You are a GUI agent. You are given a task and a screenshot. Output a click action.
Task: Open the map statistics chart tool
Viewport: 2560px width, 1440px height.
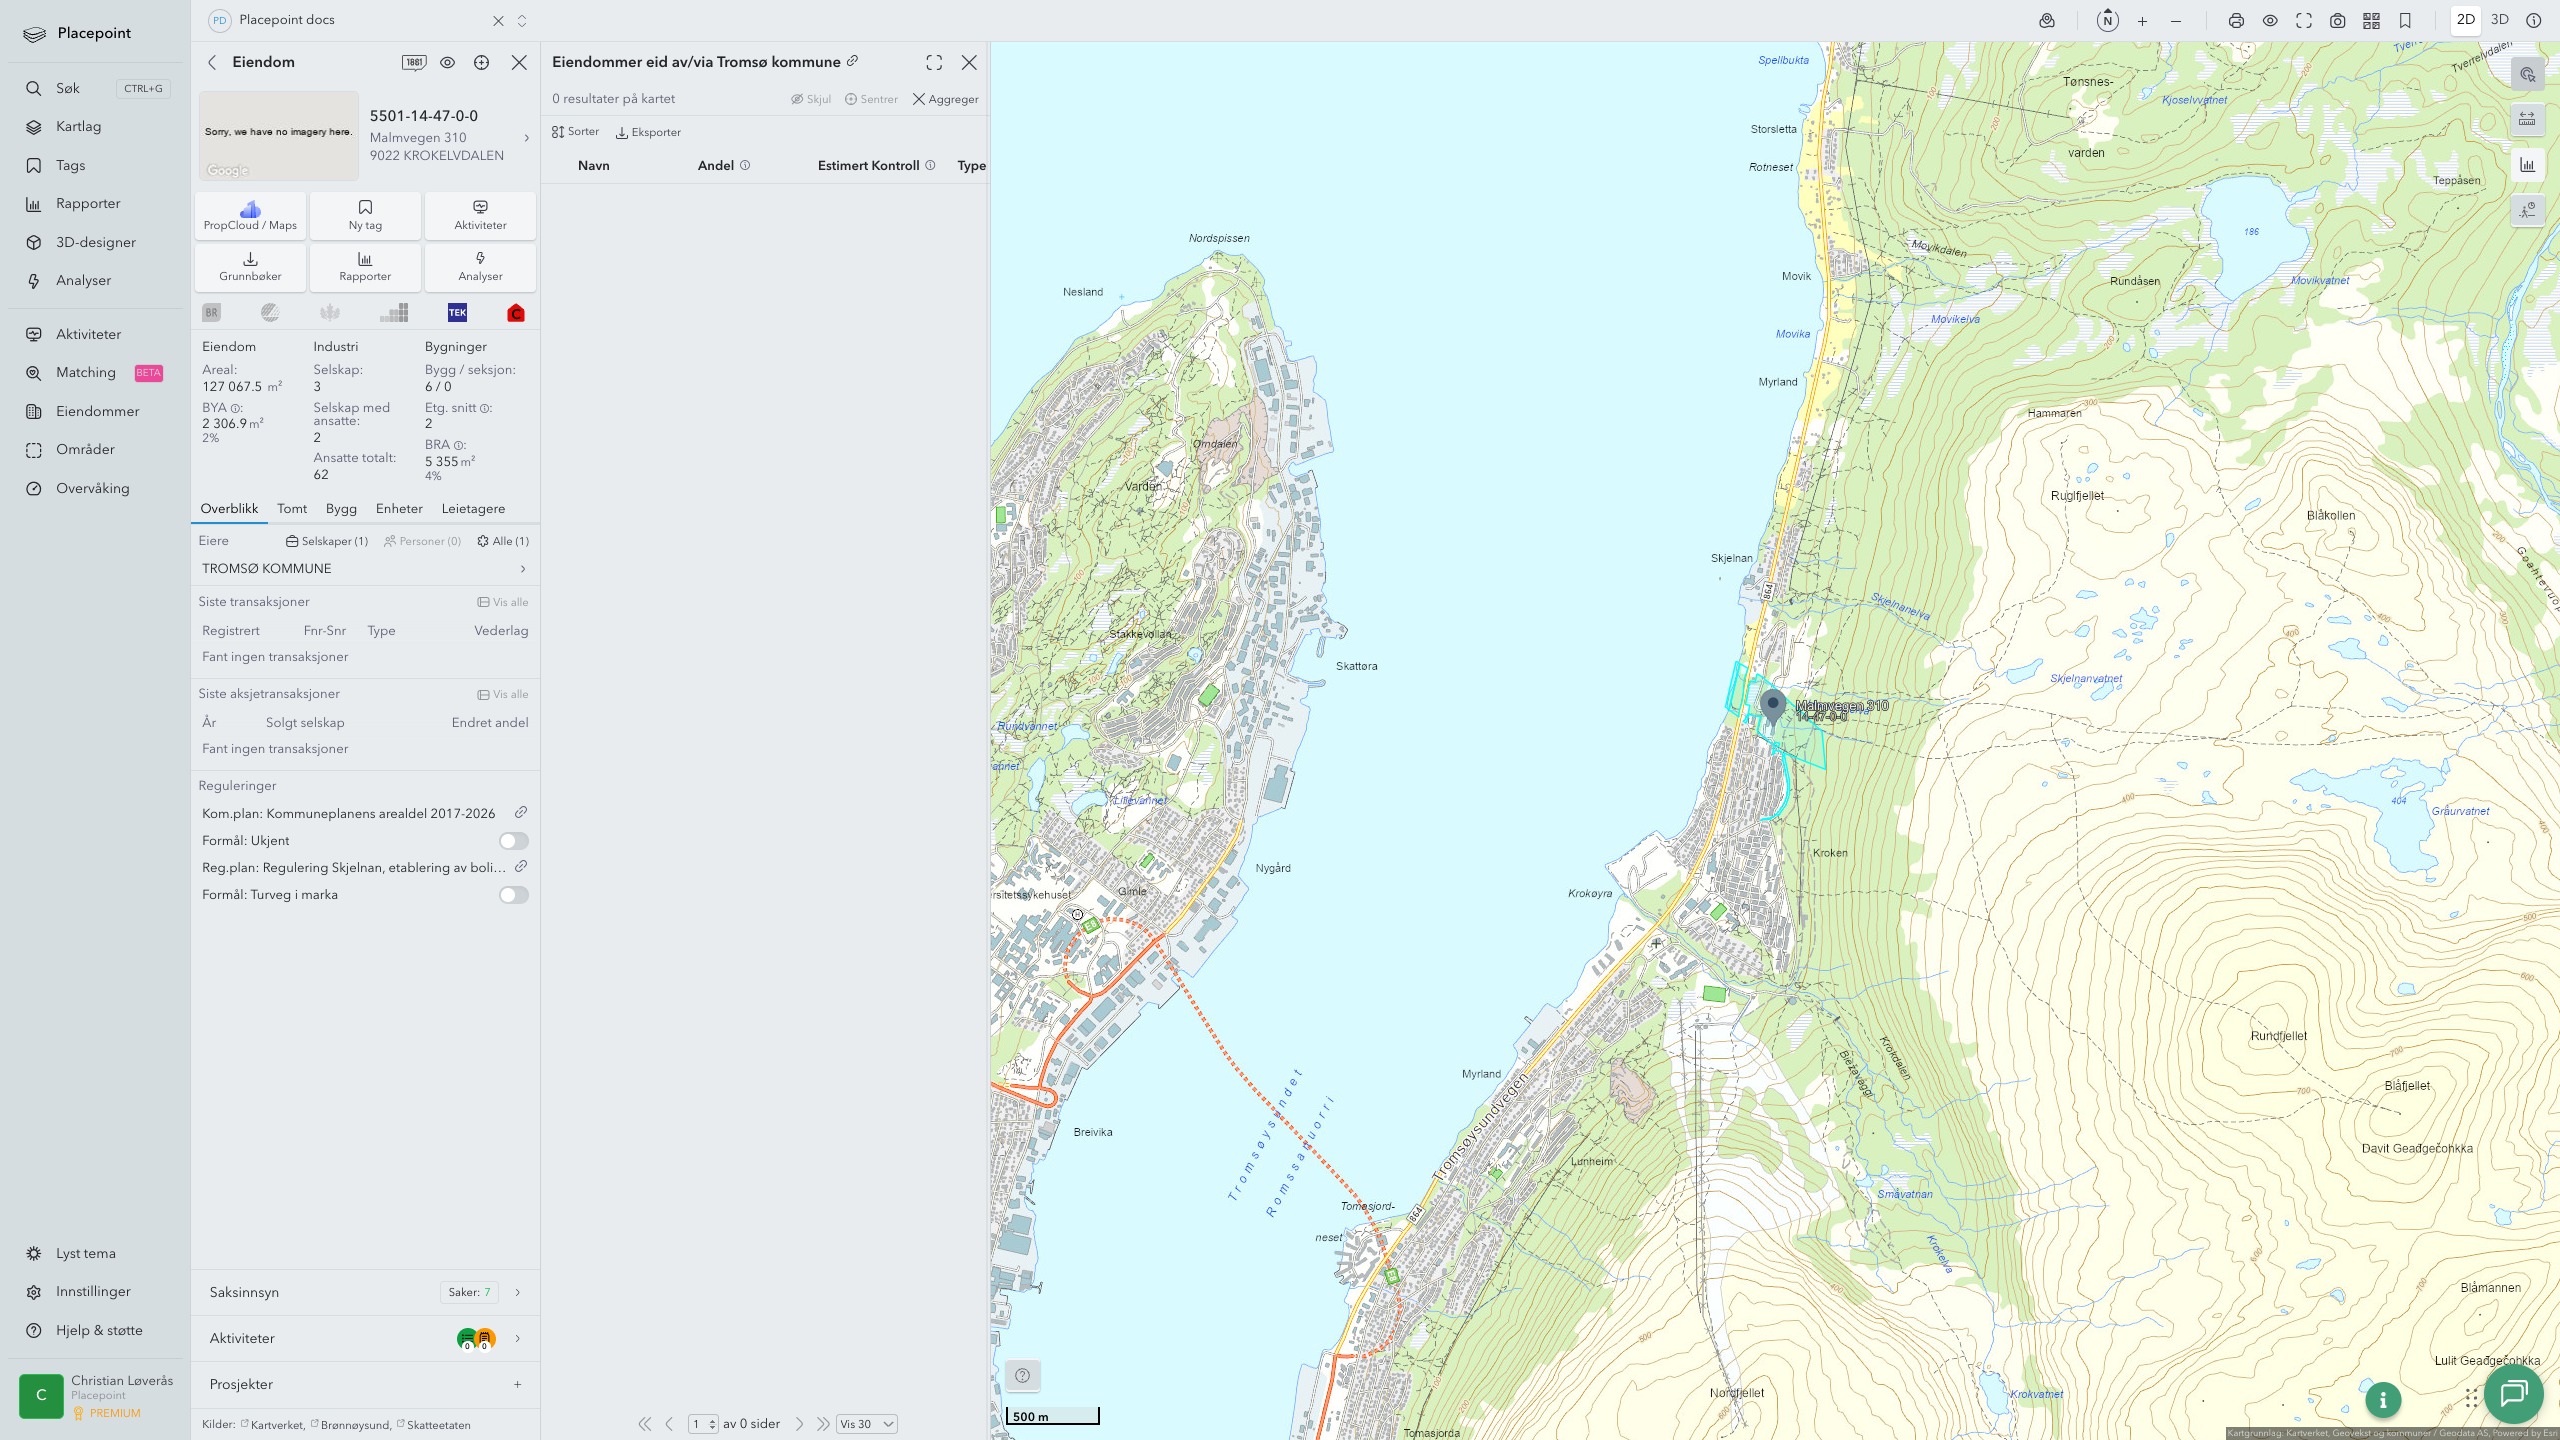[2528, 165]
